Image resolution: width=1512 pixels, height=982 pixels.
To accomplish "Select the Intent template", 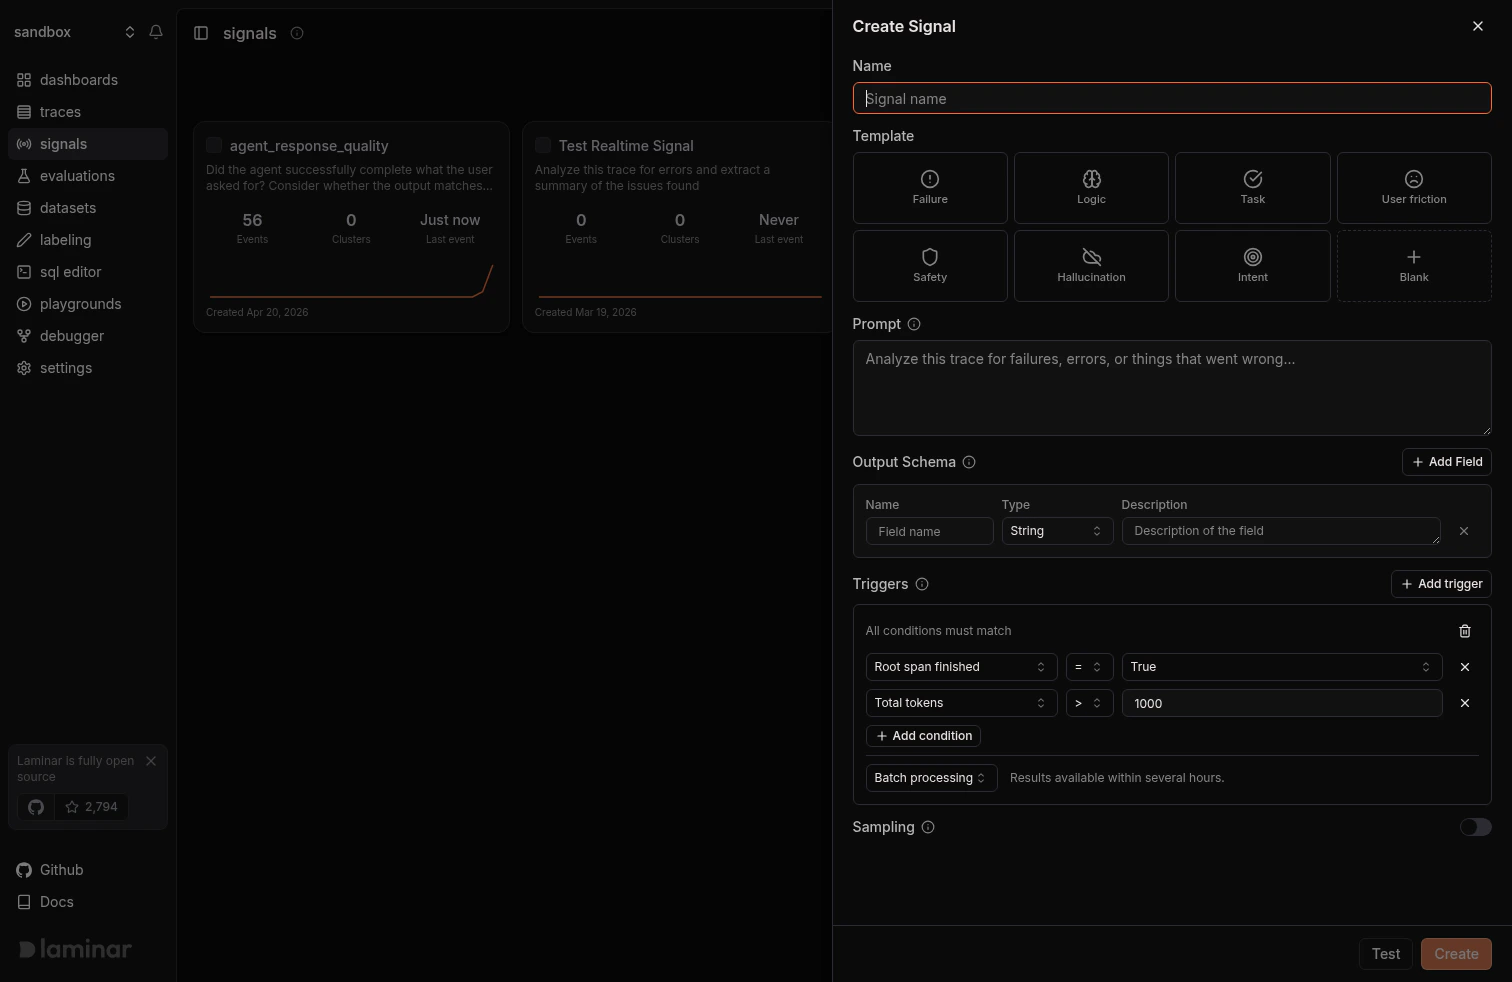I will pos(1253,266).
